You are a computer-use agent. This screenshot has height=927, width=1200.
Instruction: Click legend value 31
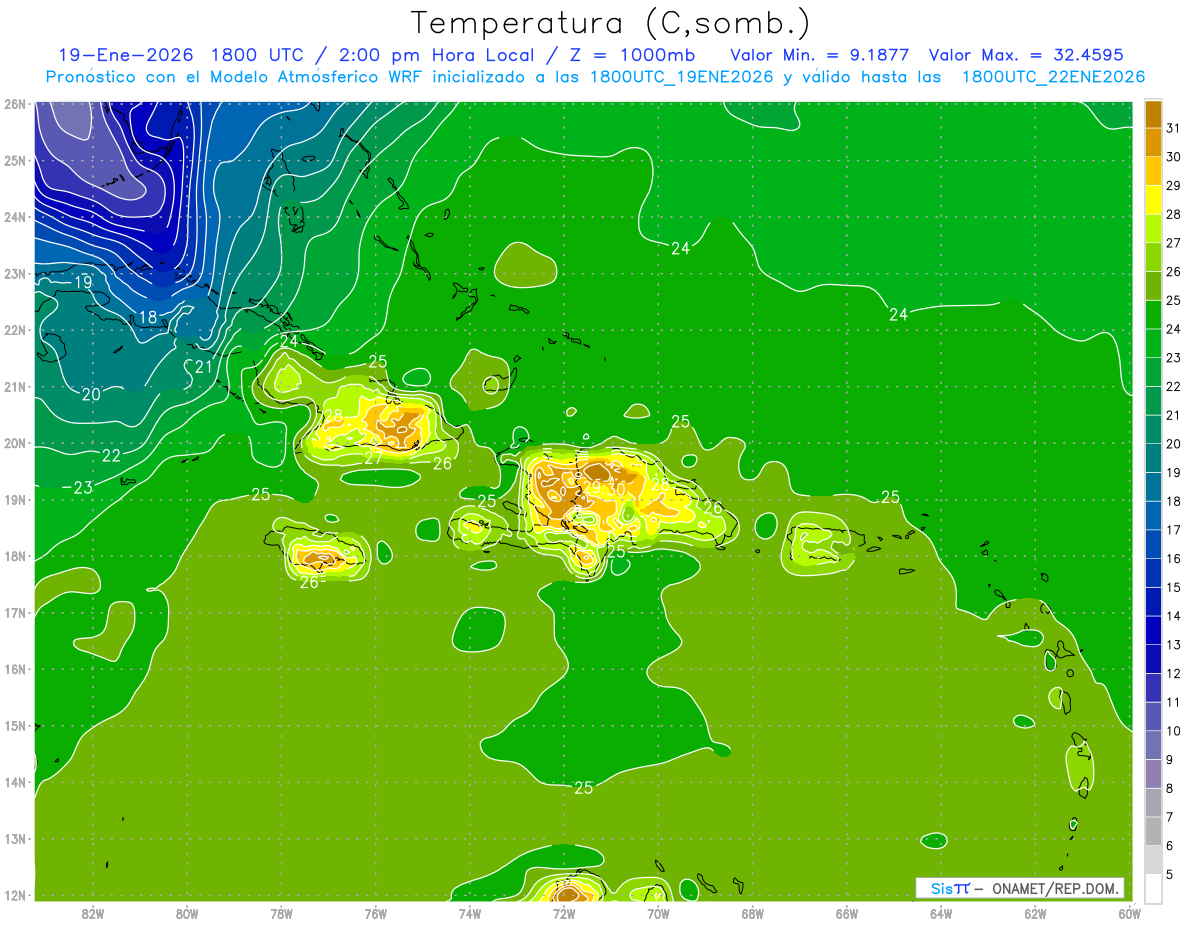pyautogui.click(x=1173, y=128)
